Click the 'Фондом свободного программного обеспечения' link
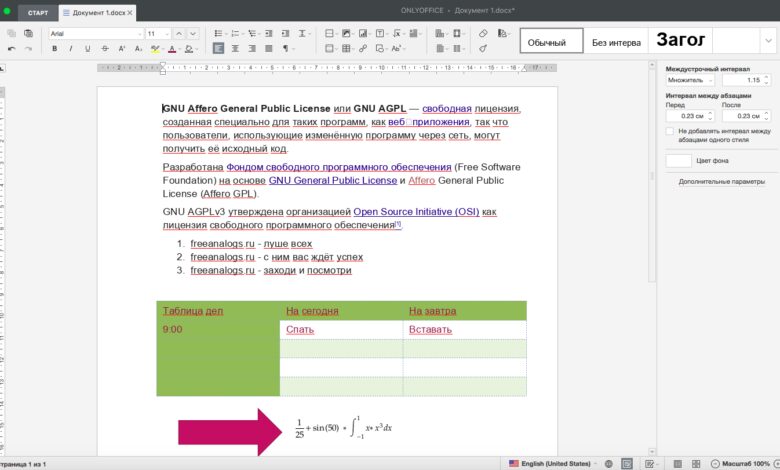780x470 pixels. click(x=339, y=167)
